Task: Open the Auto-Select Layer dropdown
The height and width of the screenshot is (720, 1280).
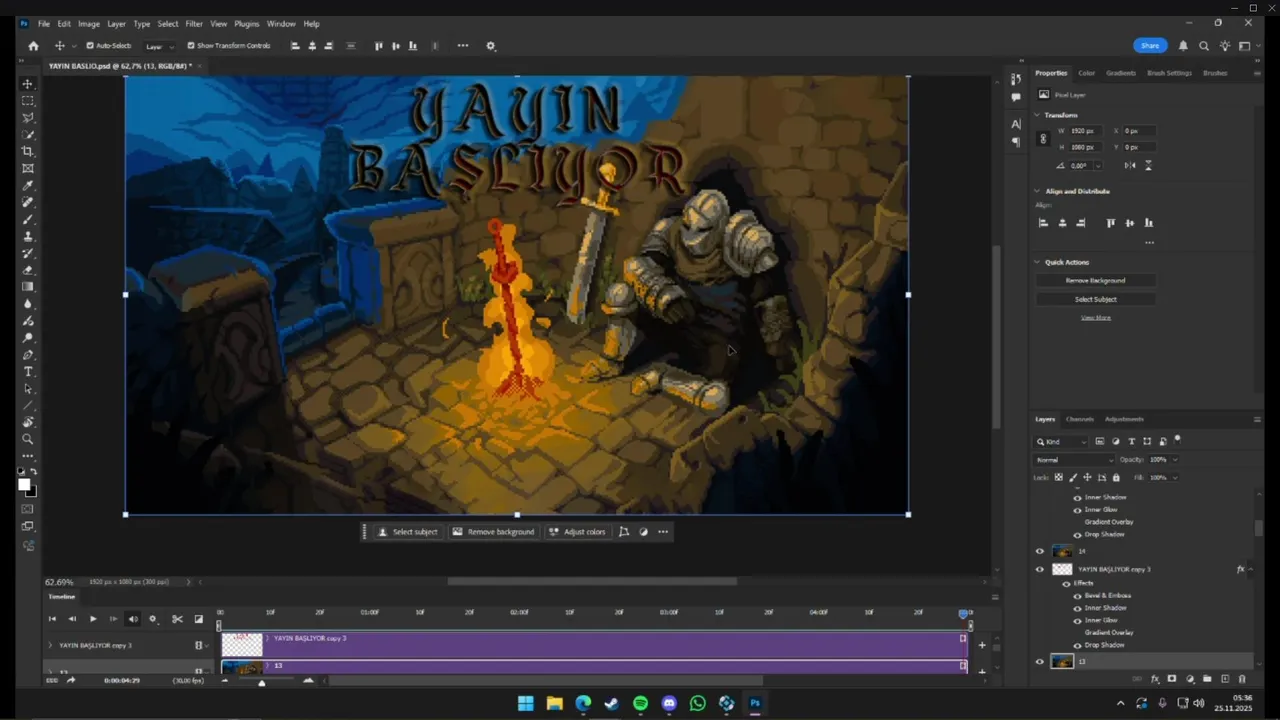Action: point(159,46)
